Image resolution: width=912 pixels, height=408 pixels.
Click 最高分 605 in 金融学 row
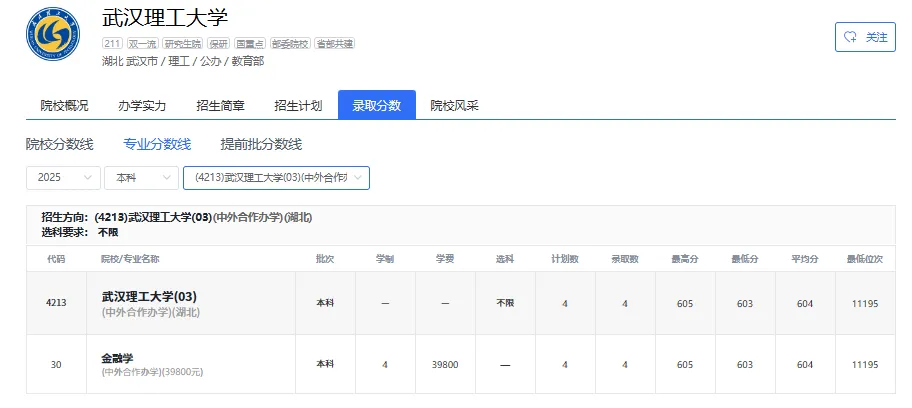(685, 365)
